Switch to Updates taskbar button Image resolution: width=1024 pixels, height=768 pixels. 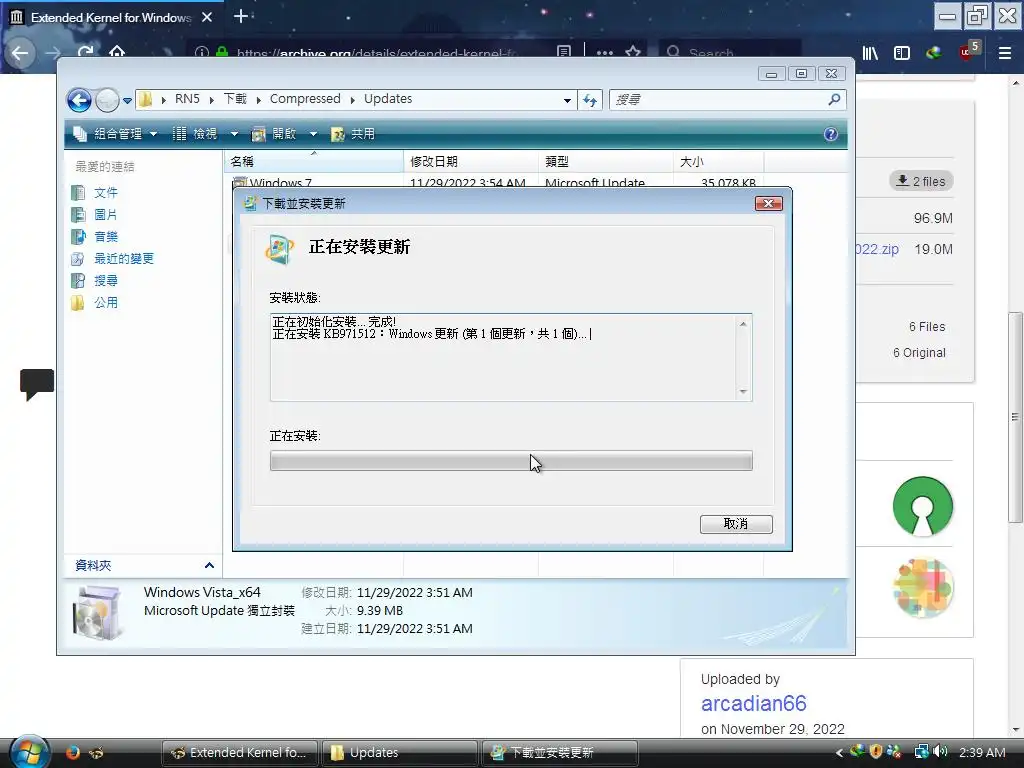pos(398,752)
